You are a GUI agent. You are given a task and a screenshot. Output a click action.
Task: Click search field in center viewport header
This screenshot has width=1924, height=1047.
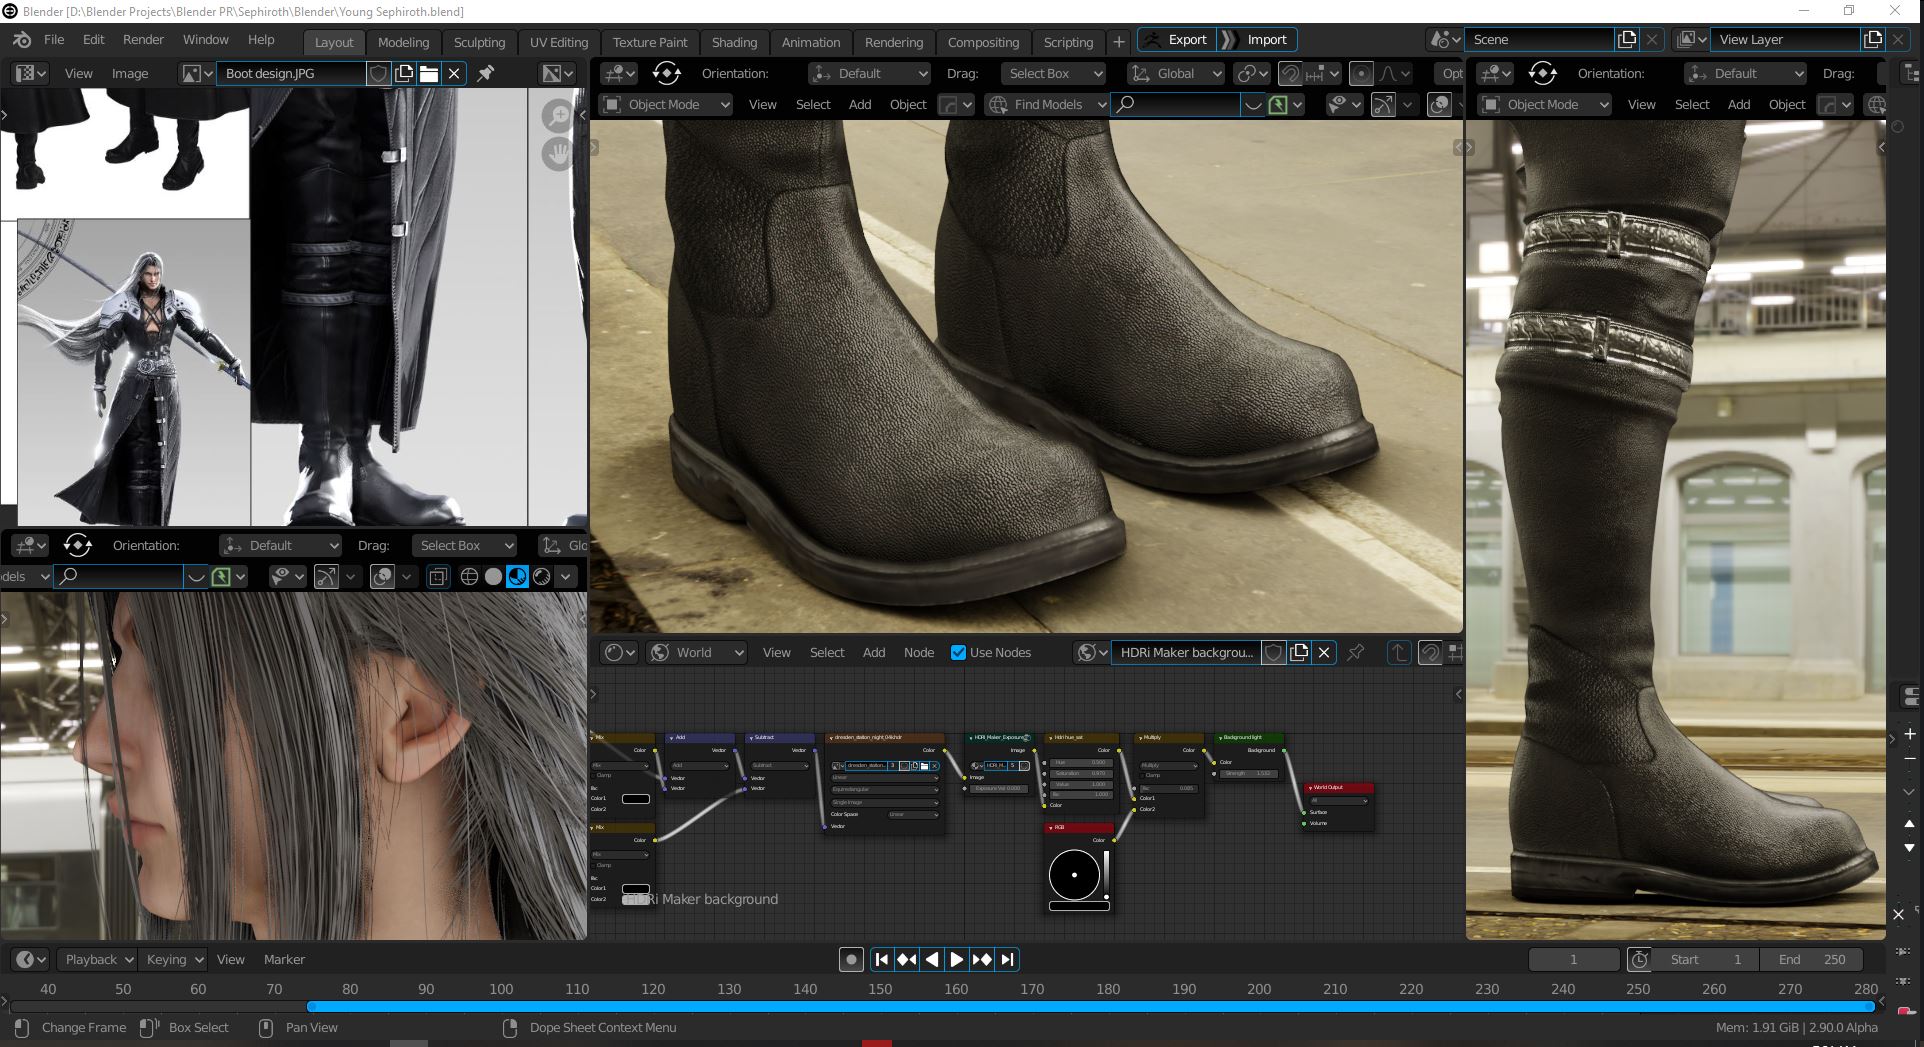[1176, 104]
